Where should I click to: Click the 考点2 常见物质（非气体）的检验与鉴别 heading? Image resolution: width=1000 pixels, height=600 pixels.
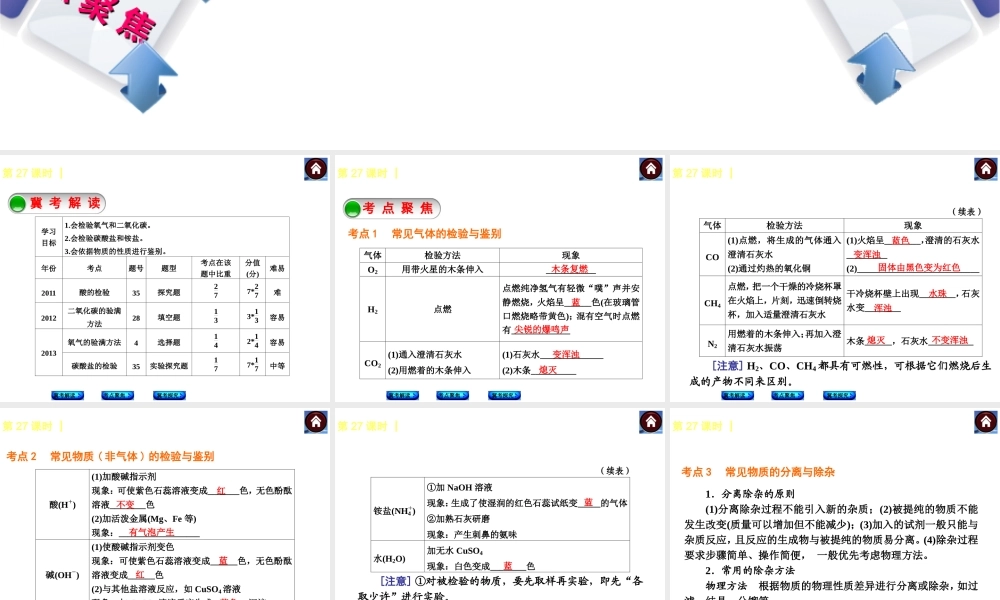point(110,457)
